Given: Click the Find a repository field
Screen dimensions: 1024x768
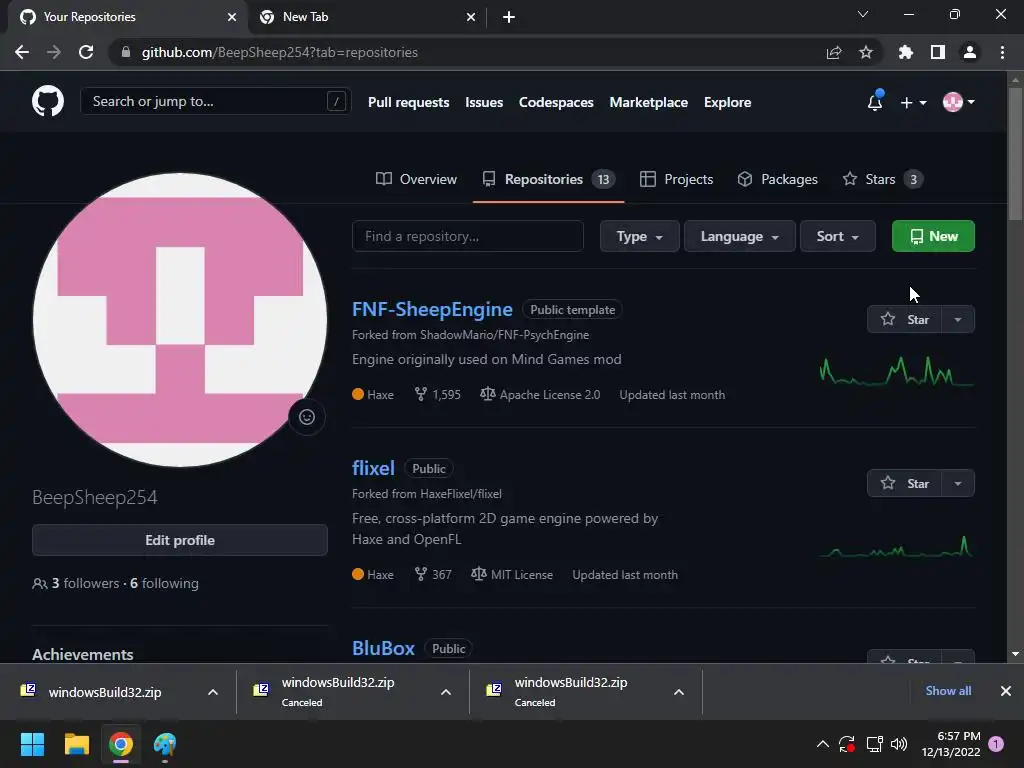Looking at the screenshot, I should tap(468, 236).
